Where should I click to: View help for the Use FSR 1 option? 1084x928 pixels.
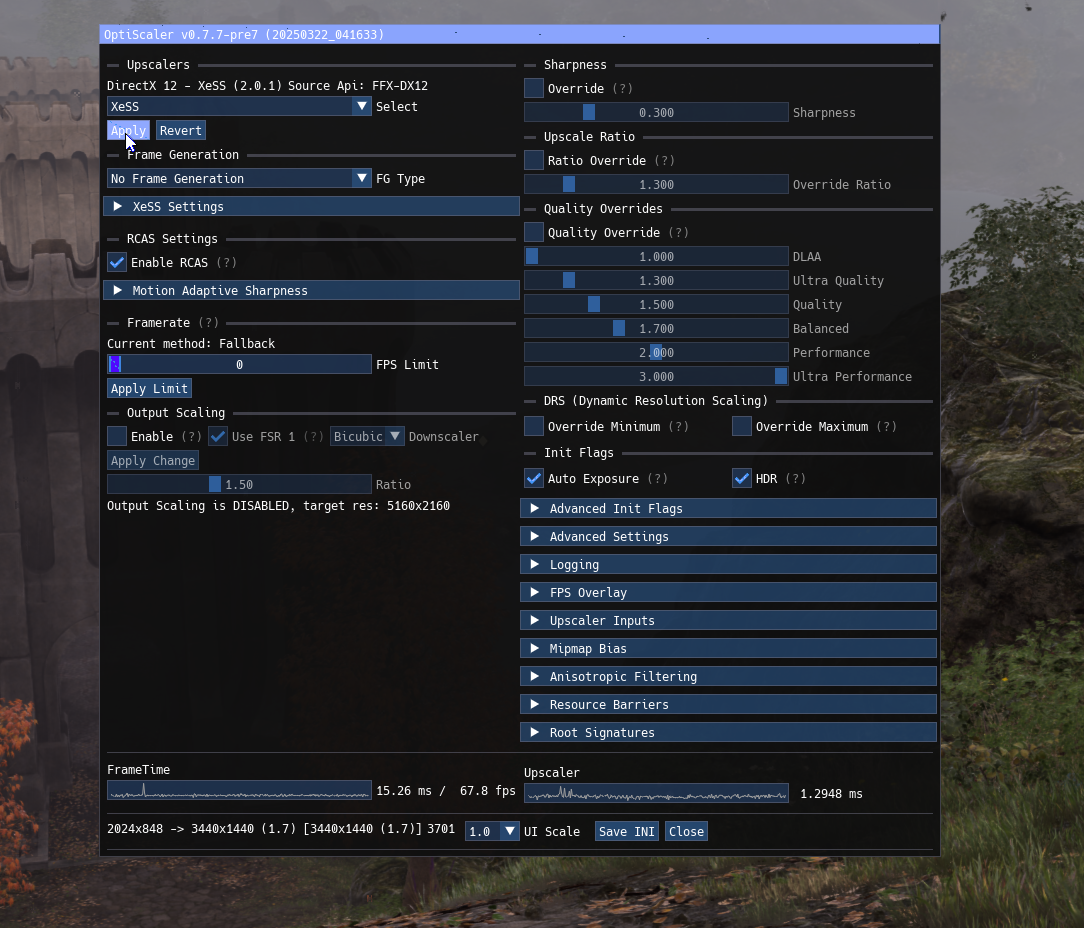(x=313, y=436)
